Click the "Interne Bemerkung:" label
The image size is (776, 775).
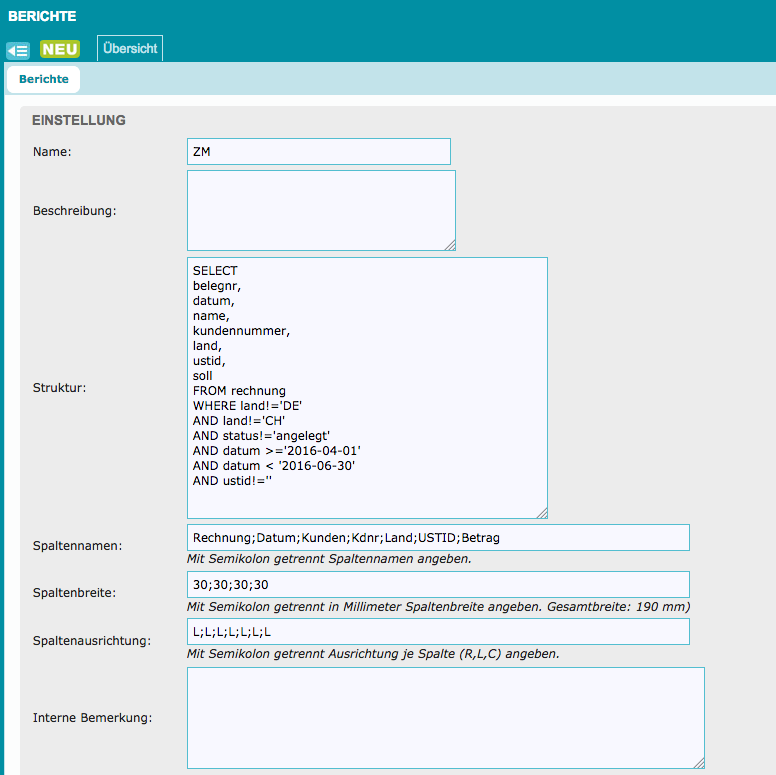pyautogui.click(x=92, y=717)
